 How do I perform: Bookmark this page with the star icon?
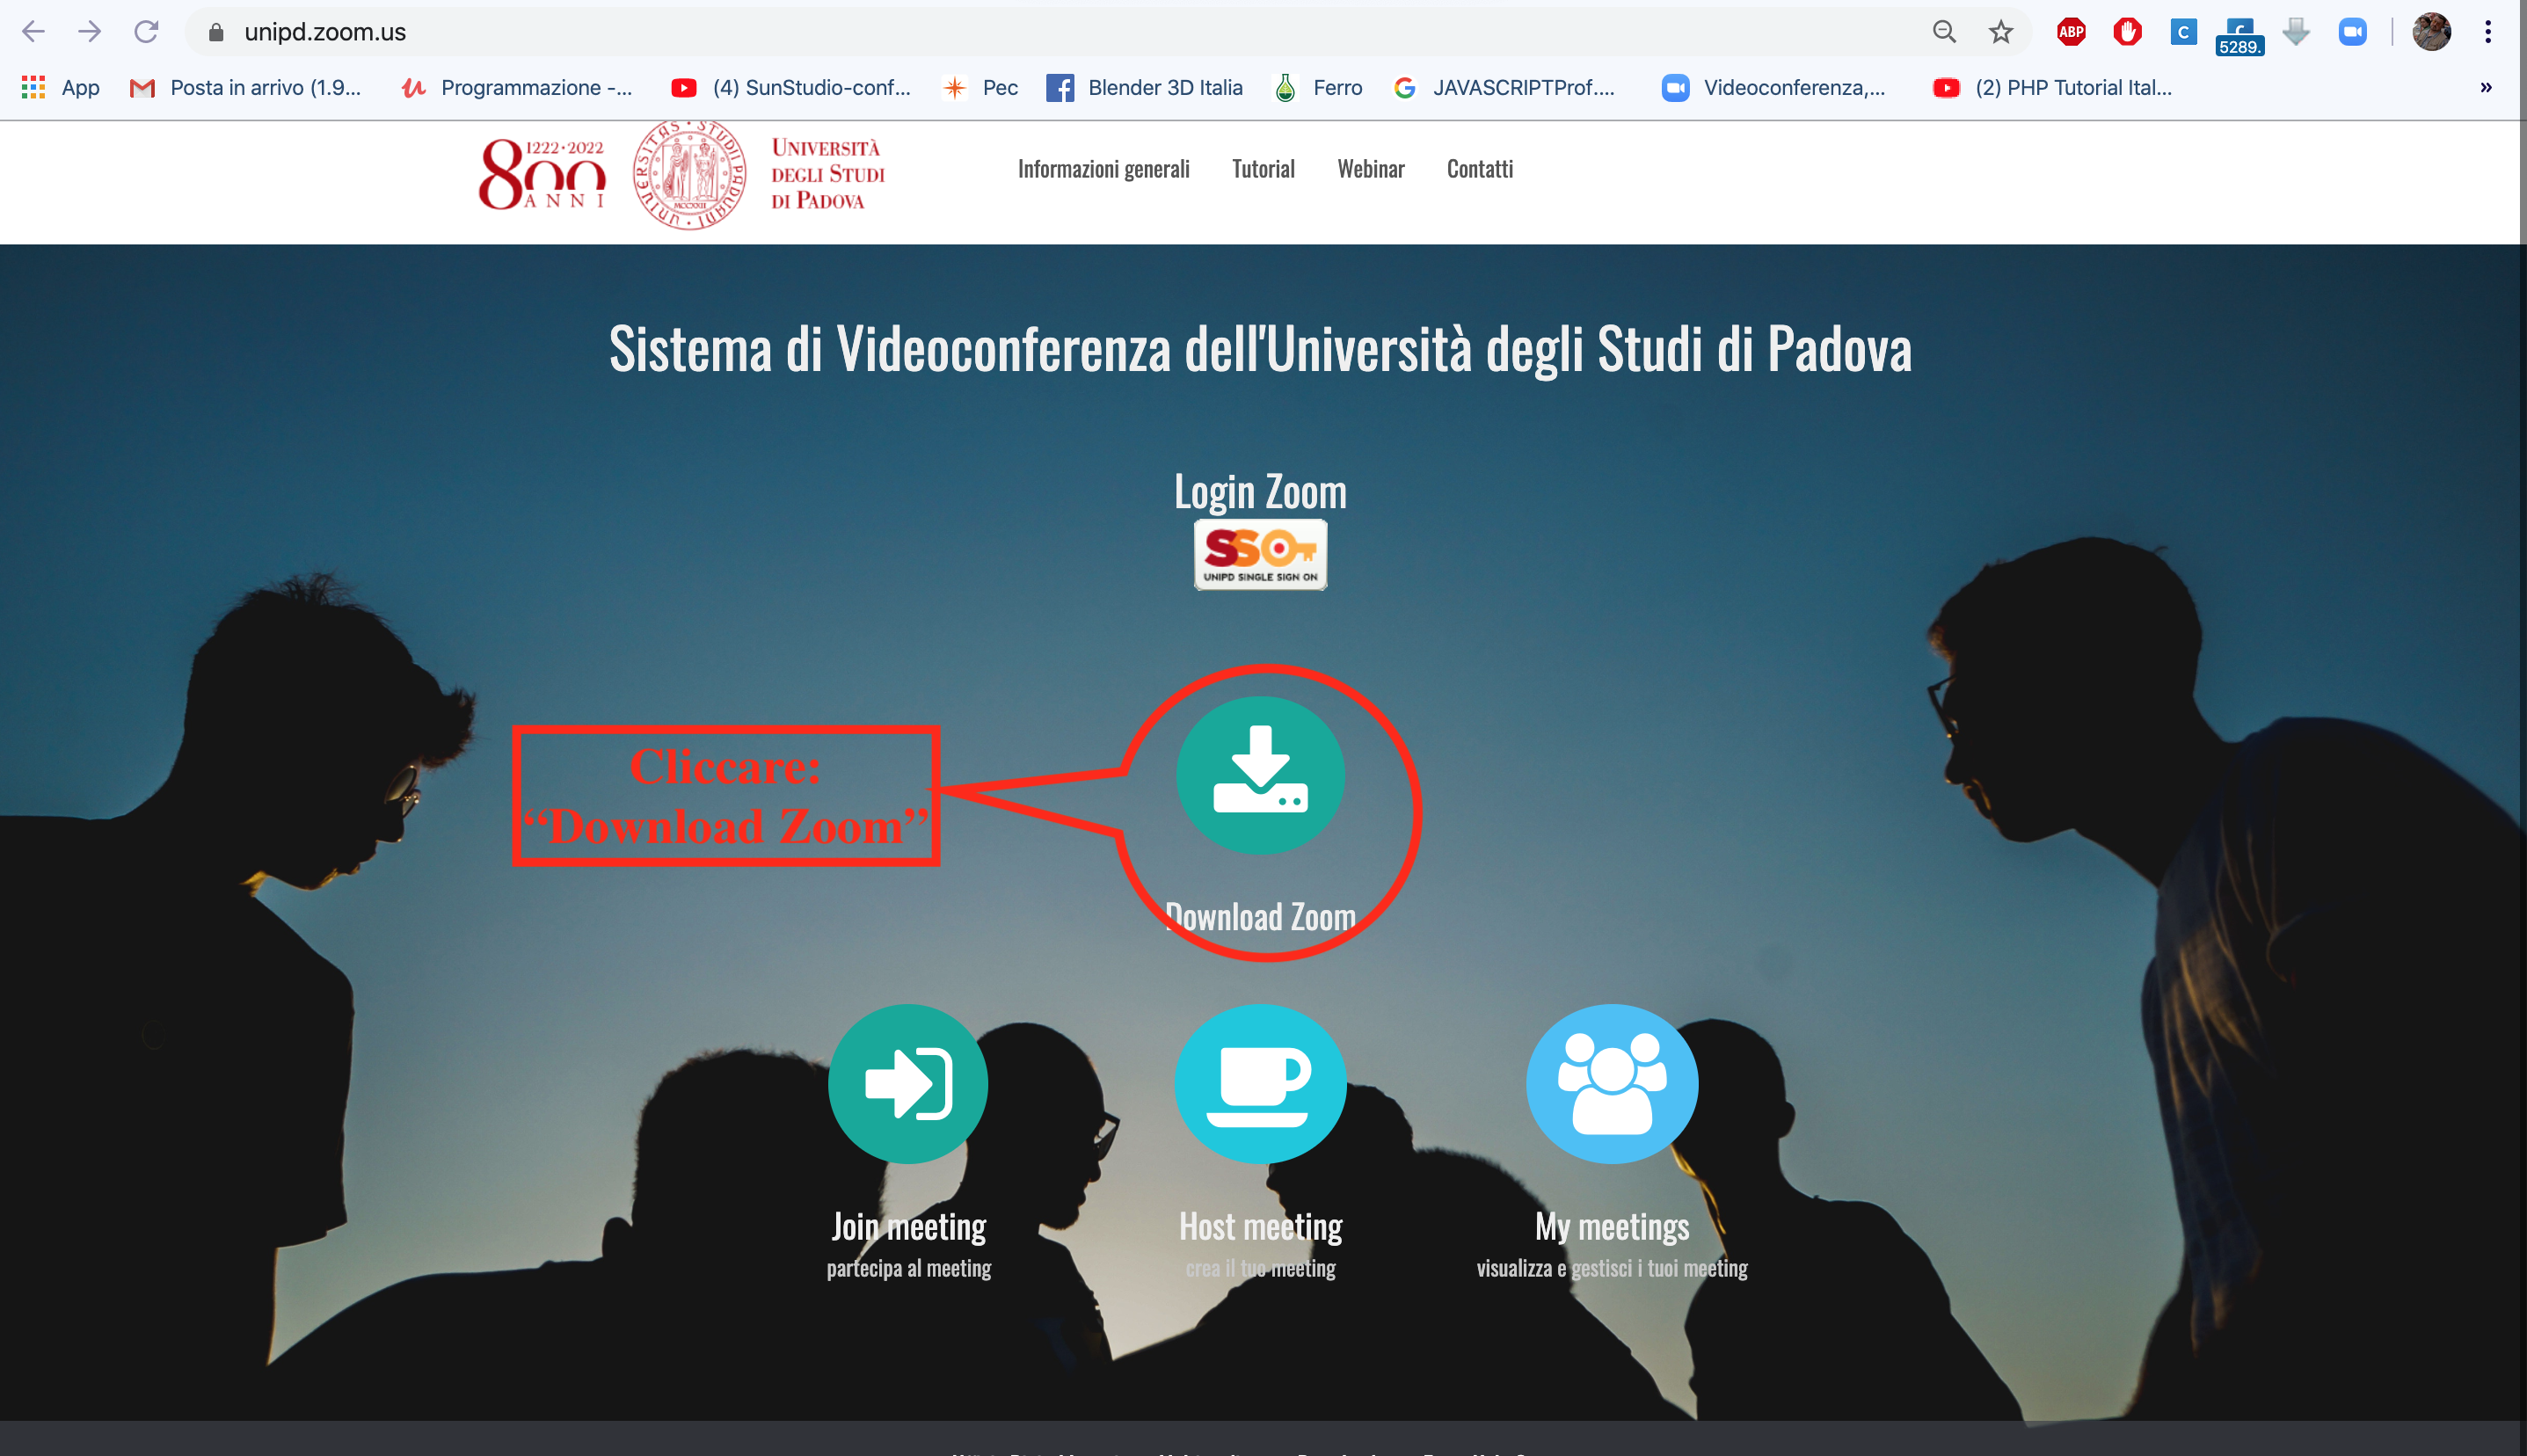(x=2000, y=32)
